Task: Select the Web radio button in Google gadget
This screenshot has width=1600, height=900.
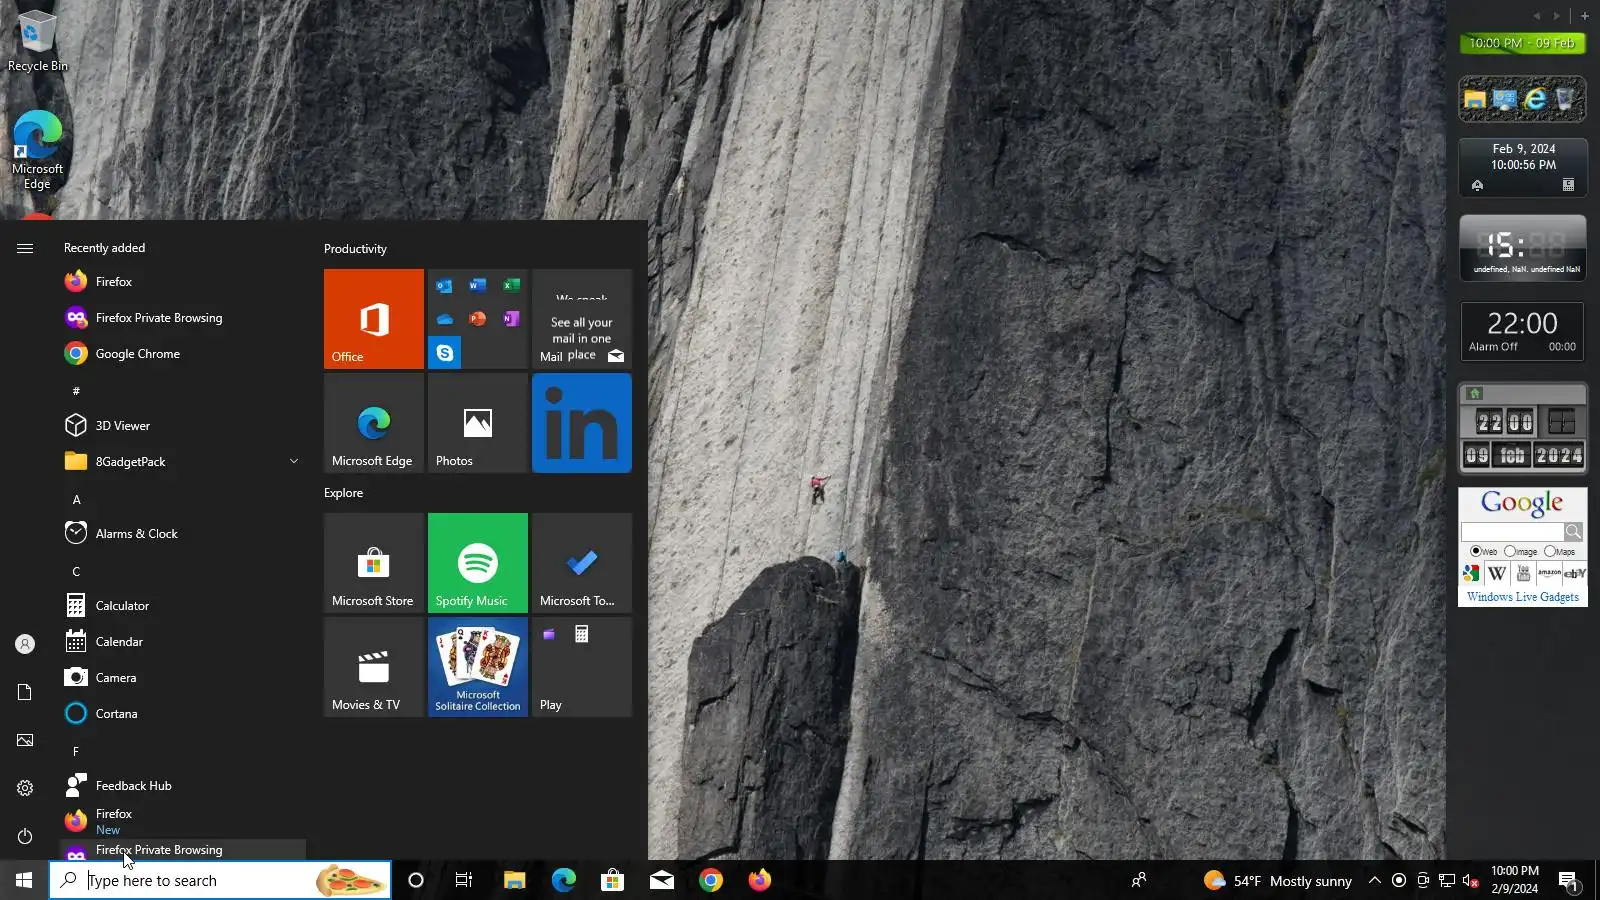Action: tap(1476, 551)
